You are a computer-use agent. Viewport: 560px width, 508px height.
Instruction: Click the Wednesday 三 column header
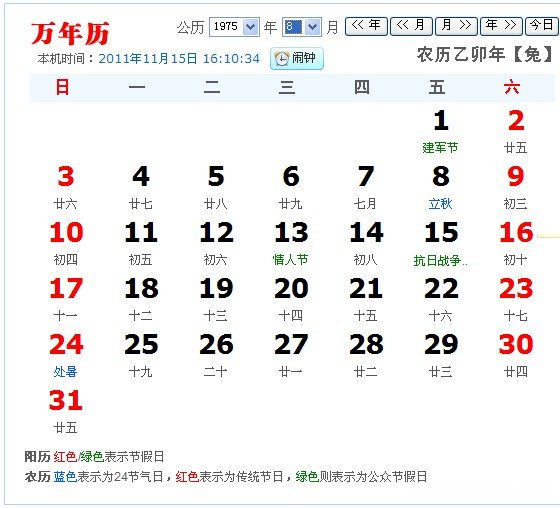(x=287, y=88)
